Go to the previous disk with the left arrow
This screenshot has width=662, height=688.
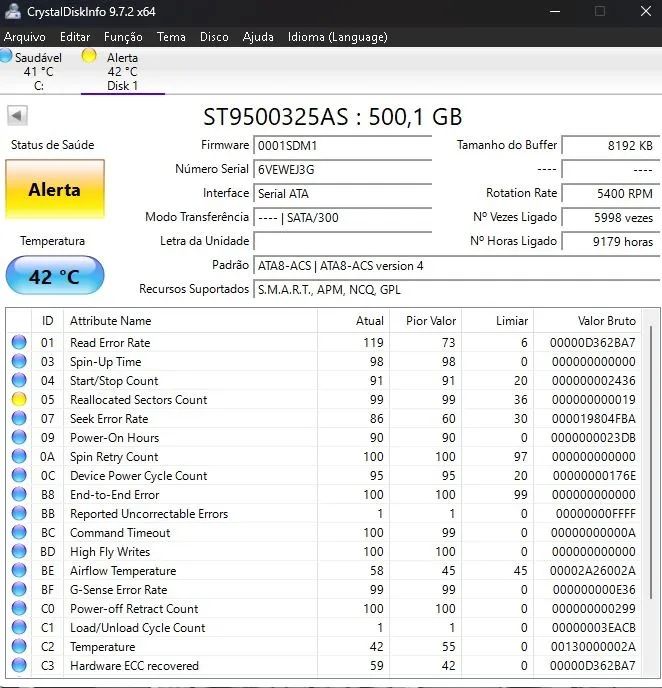point(17,116)
